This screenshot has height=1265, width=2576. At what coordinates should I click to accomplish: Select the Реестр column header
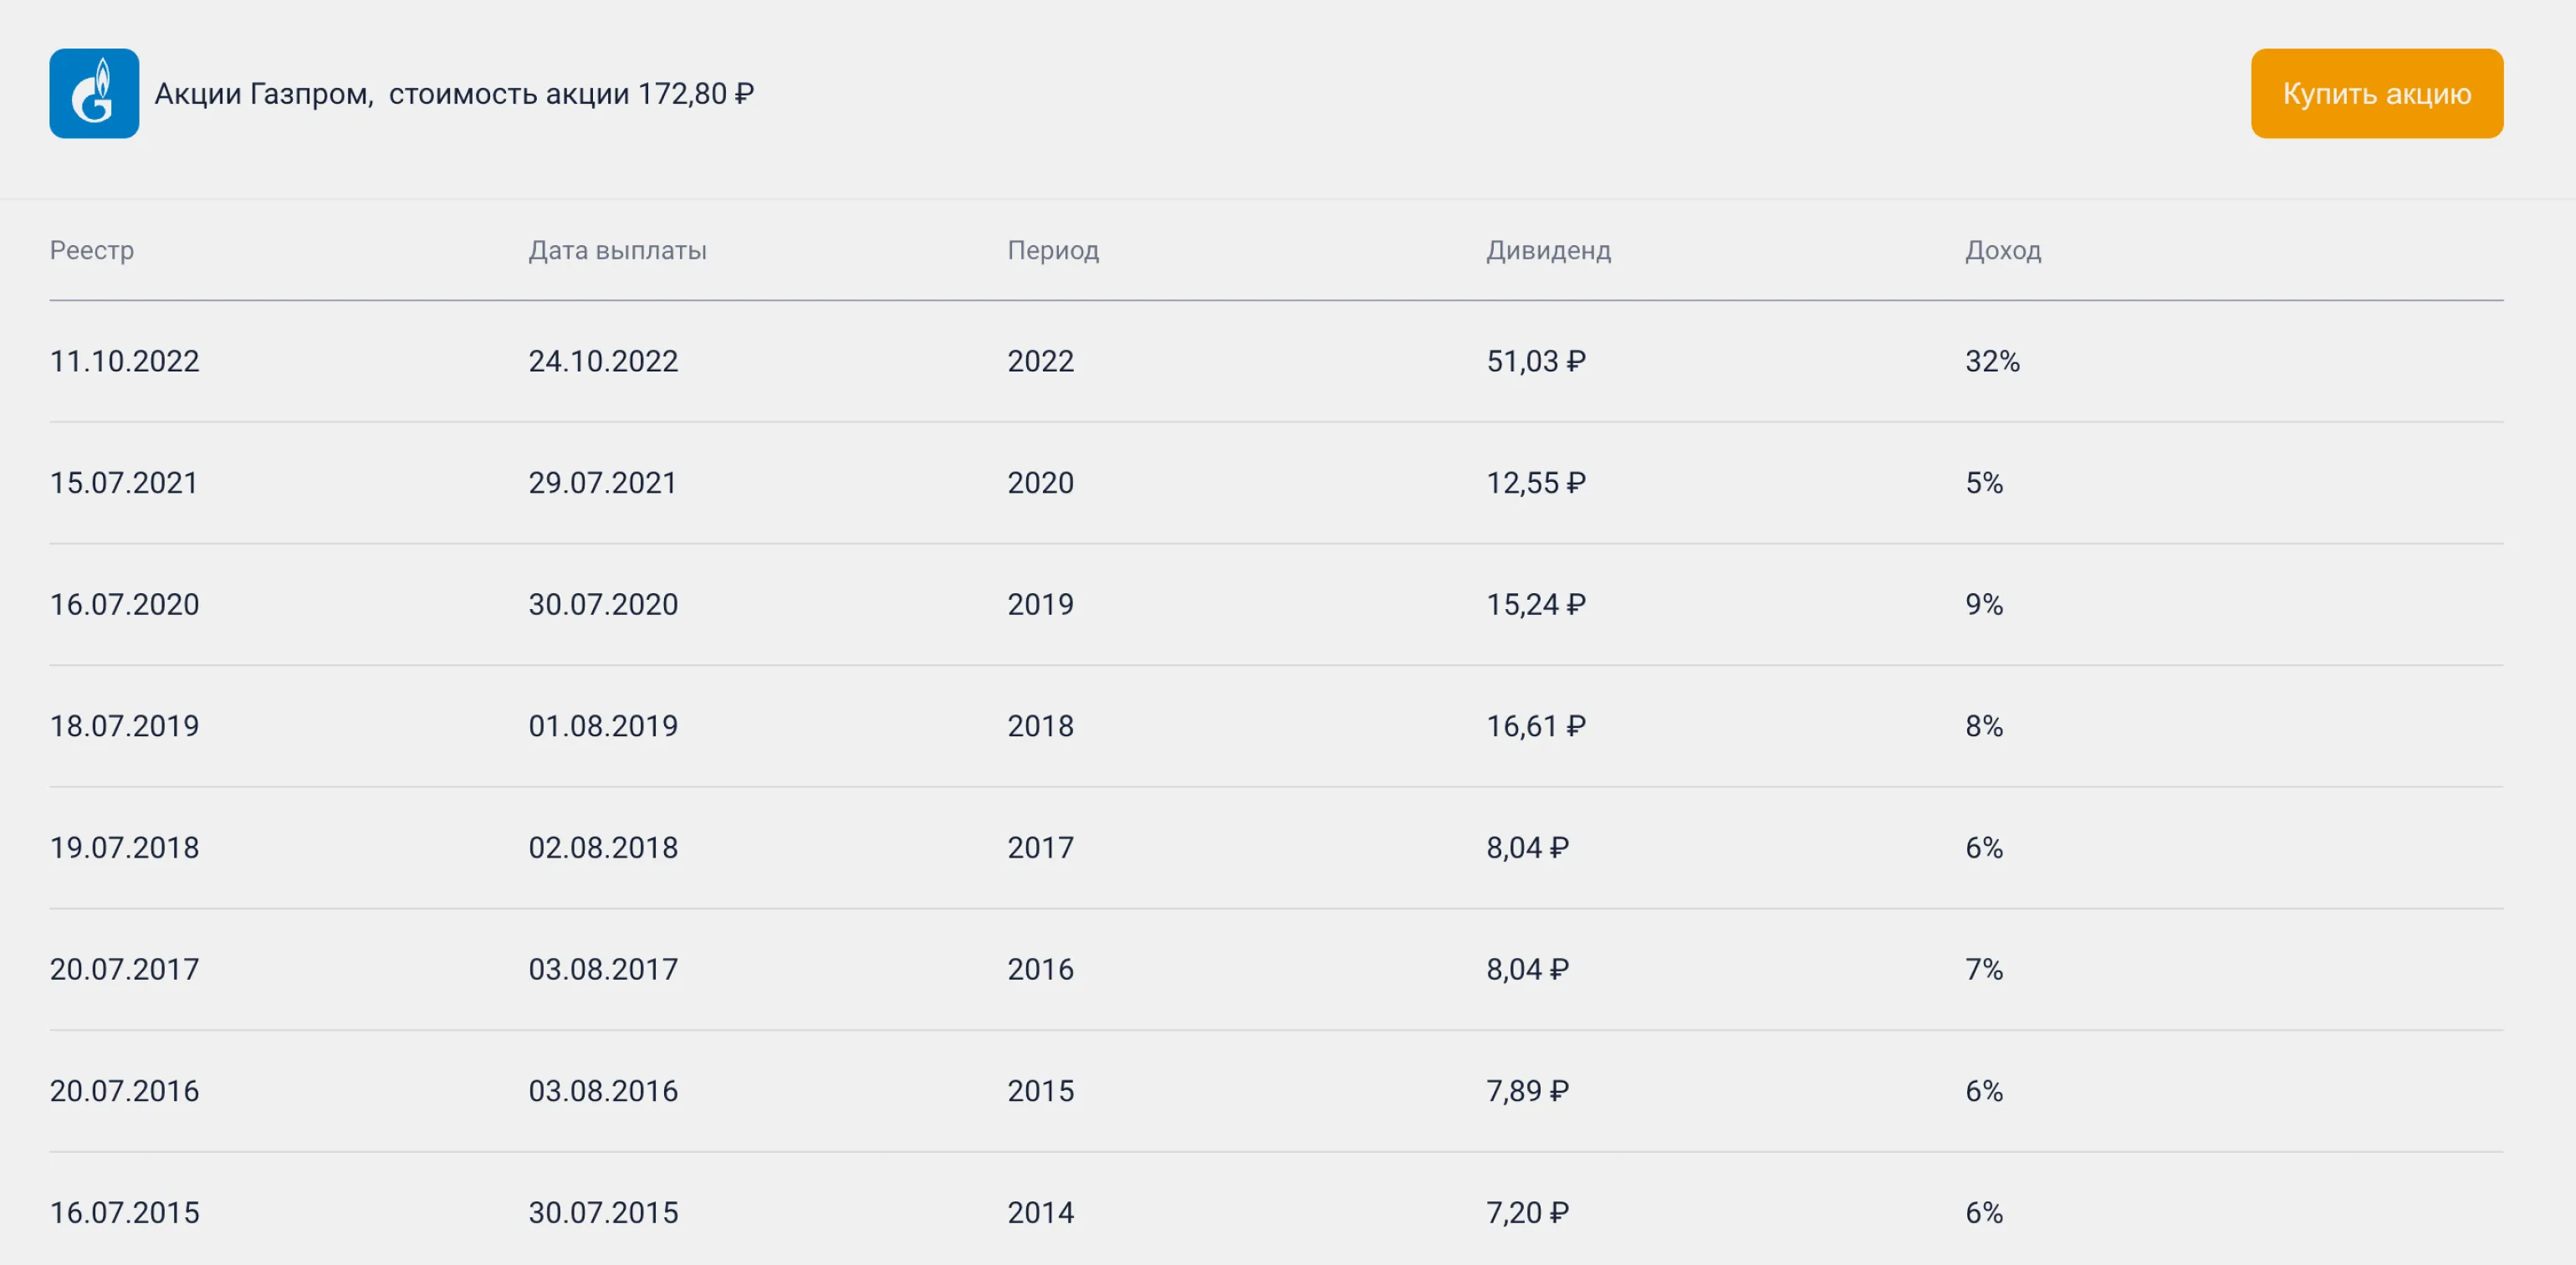click(x=92, y=250)
